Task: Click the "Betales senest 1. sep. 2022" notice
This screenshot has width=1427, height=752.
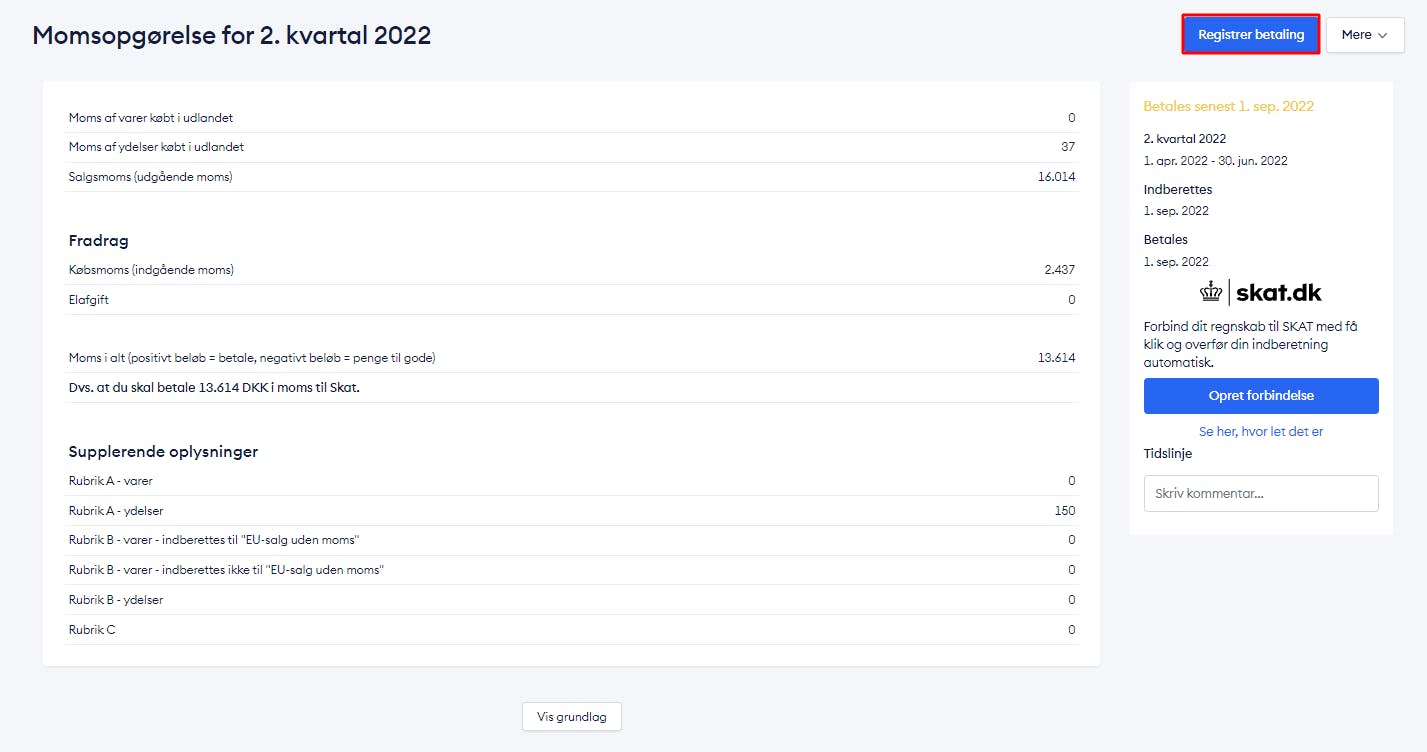Action: click(x=1228, y=106)
